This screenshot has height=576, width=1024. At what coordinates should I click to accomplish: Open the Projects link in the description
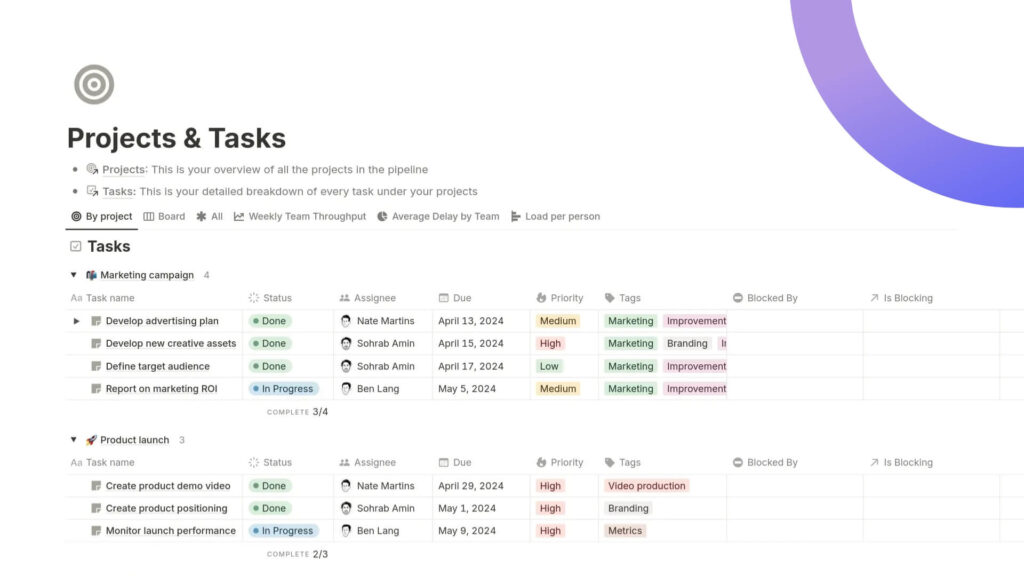tap(123, 169)
